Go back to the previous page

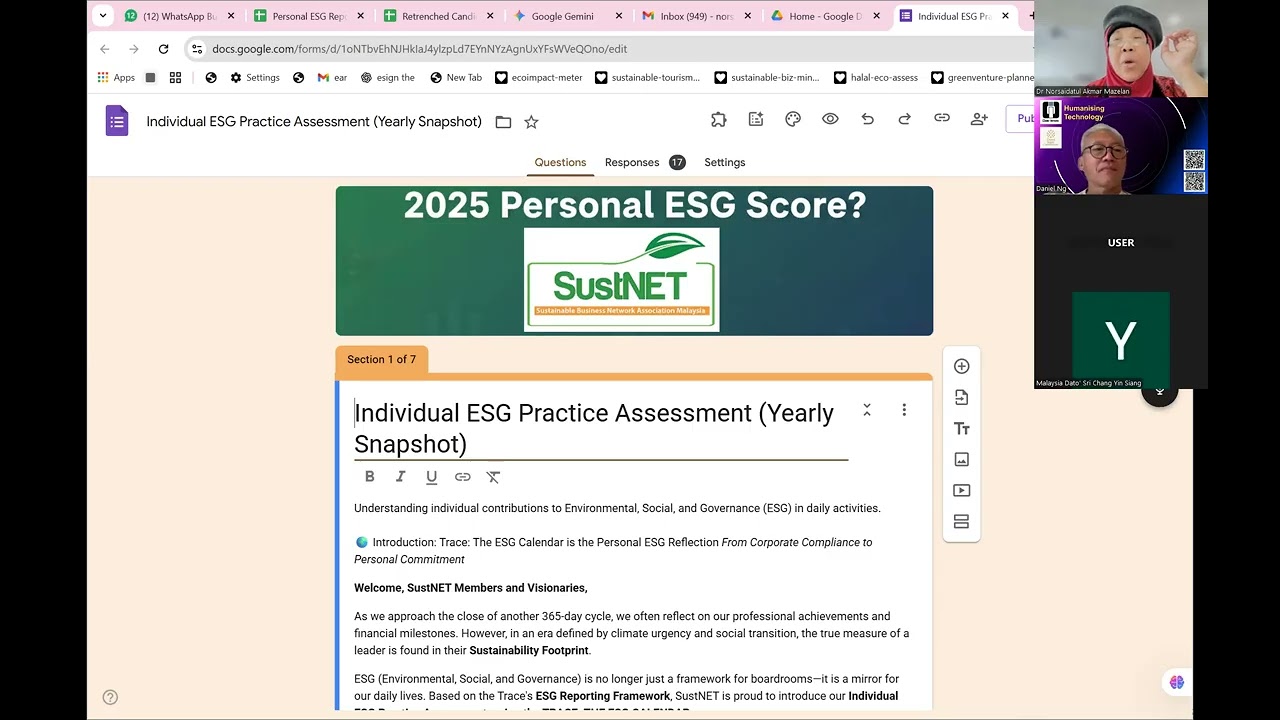[105, 49]
